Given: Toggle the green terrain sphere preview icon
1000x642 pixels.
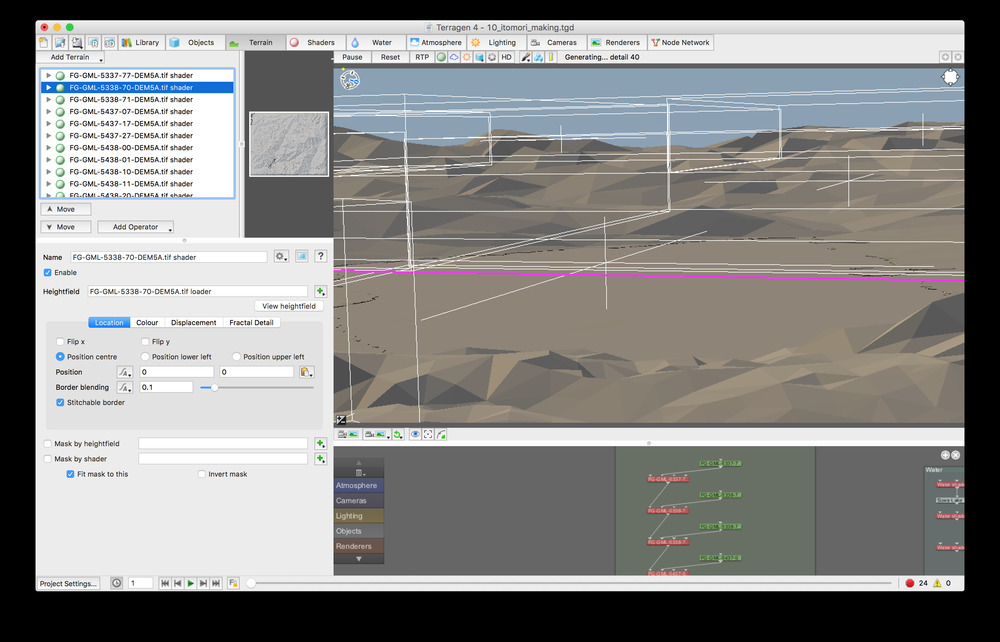Looking at the screenshot, I should click(x=441, y=57).
